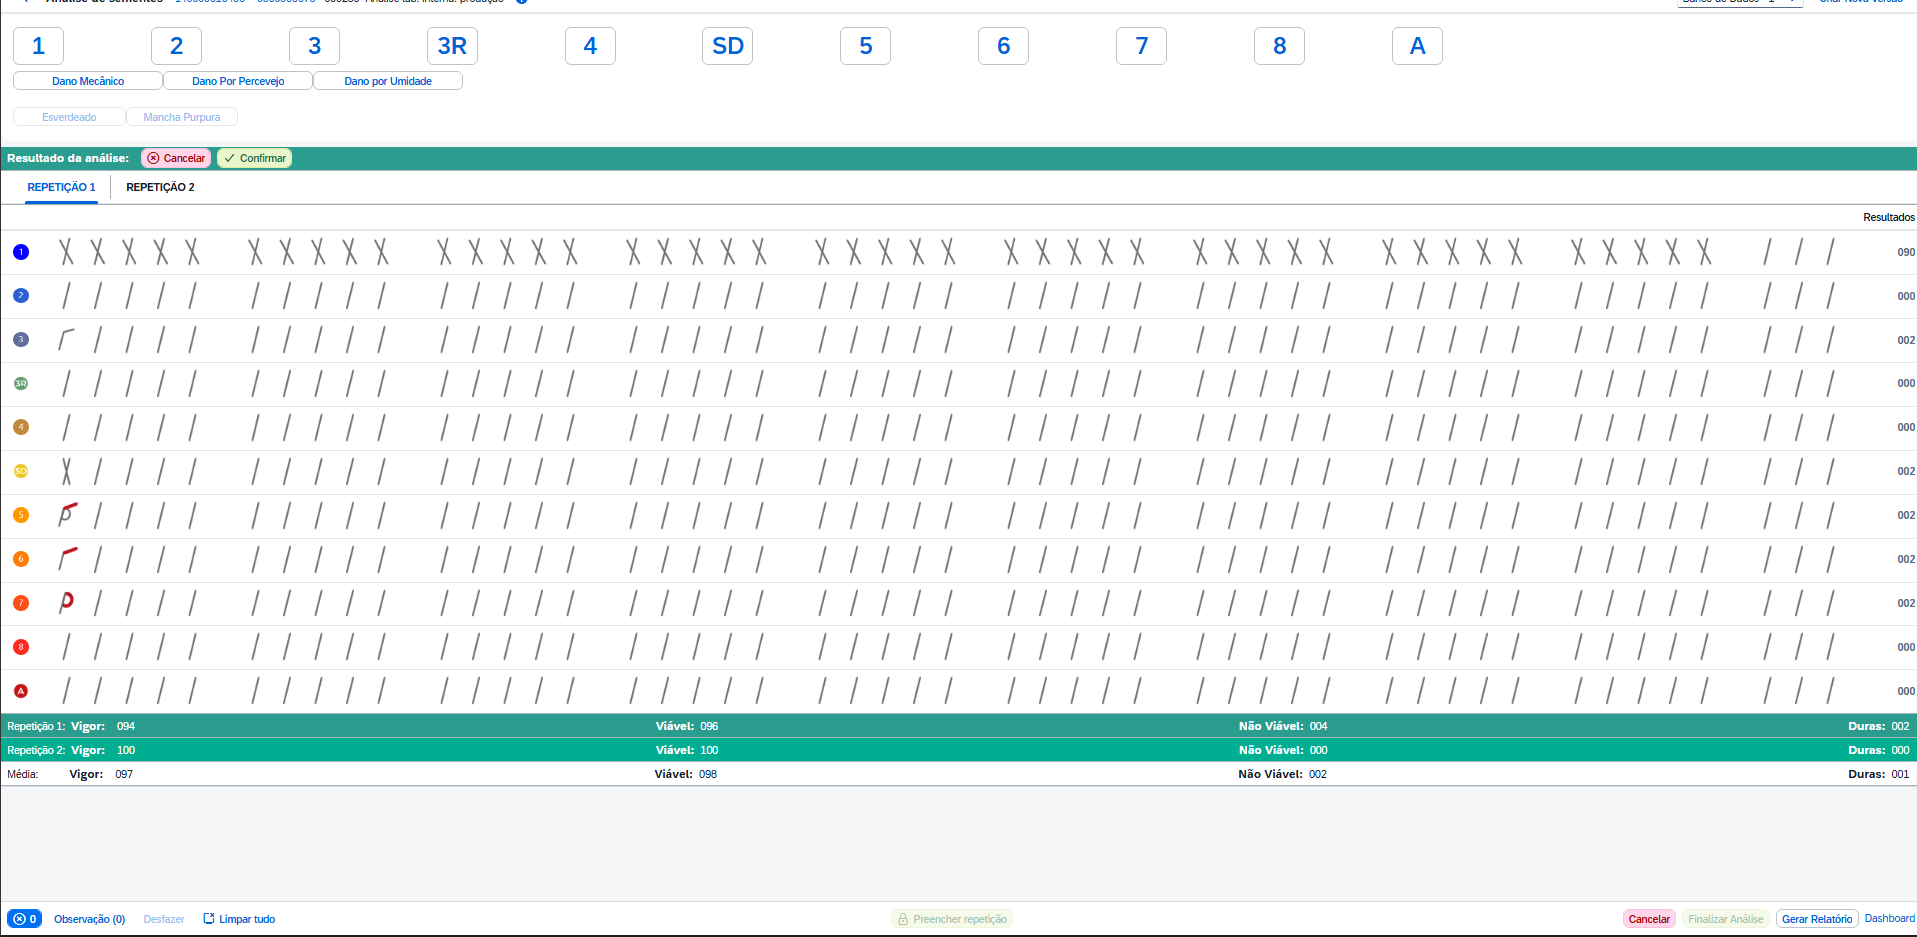Toggle the Dano Por Percevejo option
Screen dimensions: 1917x937
point(238,81)
